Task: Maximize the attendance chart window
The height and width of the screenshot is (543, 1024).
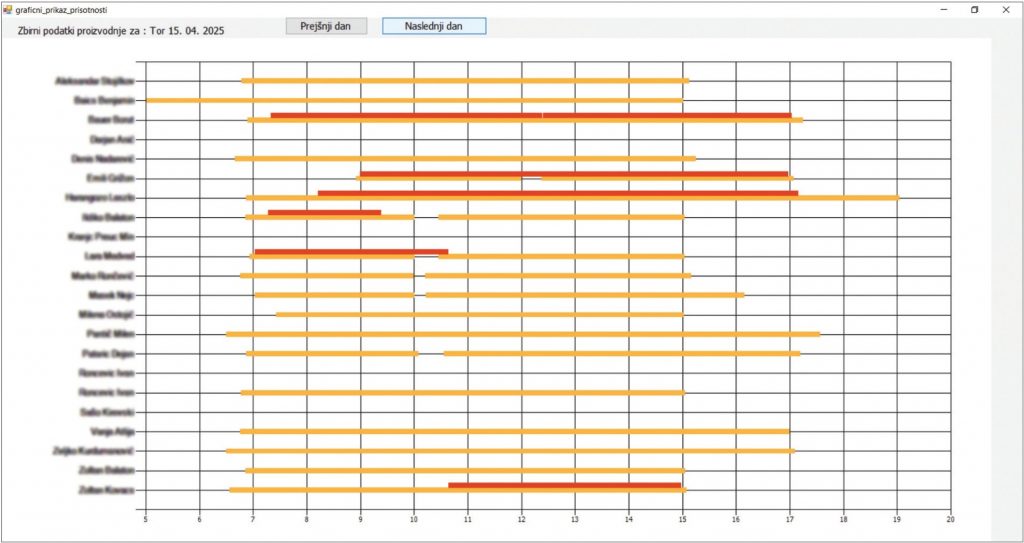Action: pos(975,9)
